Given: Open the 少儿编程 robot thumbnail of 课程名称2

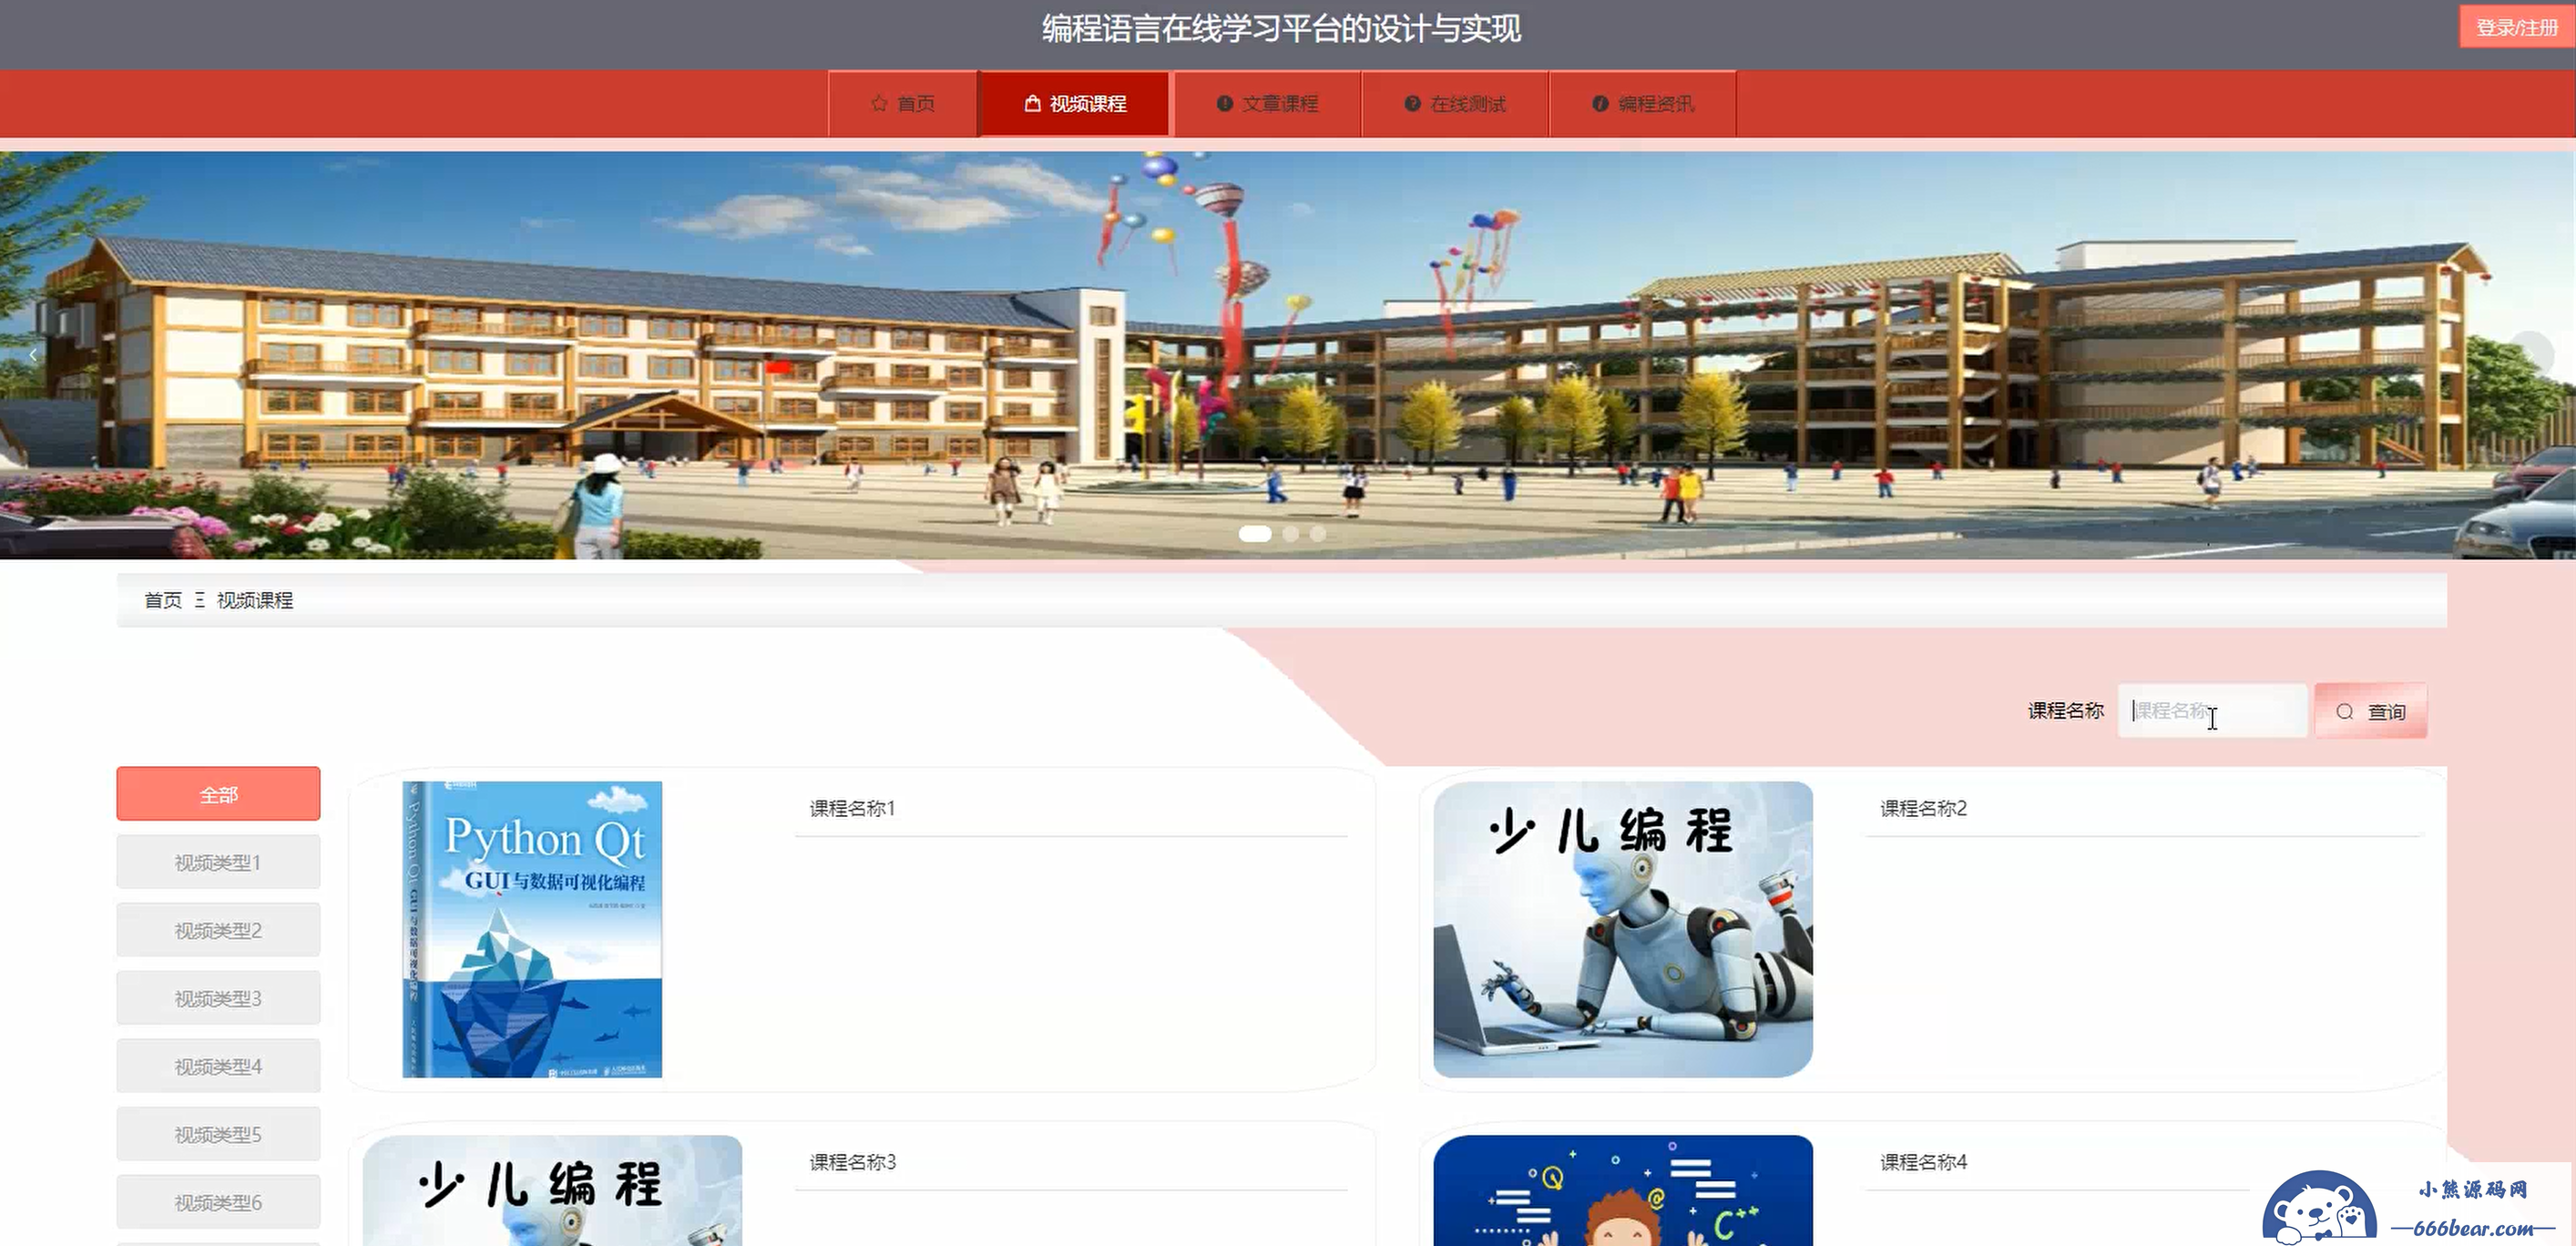Looking at the screenshot, I should point(1623,929).
